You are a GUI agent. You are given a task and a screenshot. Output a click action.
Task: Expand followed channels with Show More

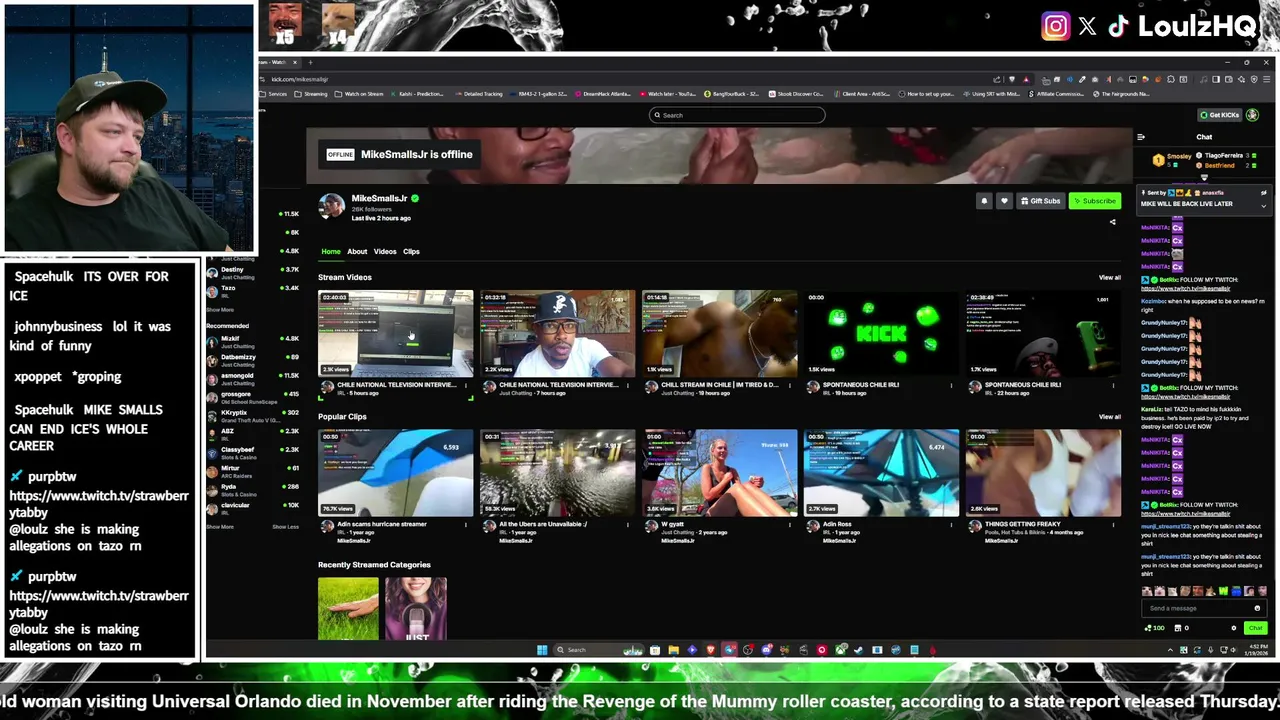point(220,310)
